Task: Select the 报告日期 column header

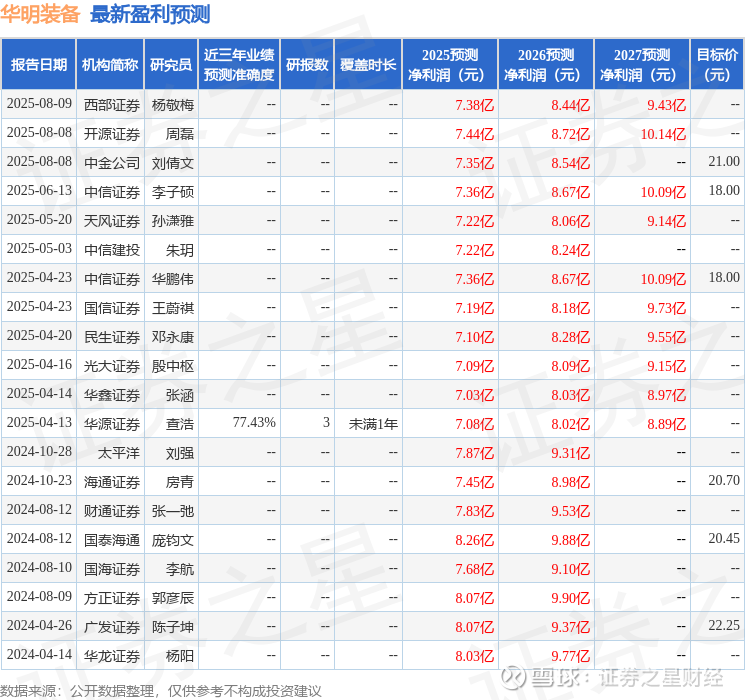Action: 38,65
